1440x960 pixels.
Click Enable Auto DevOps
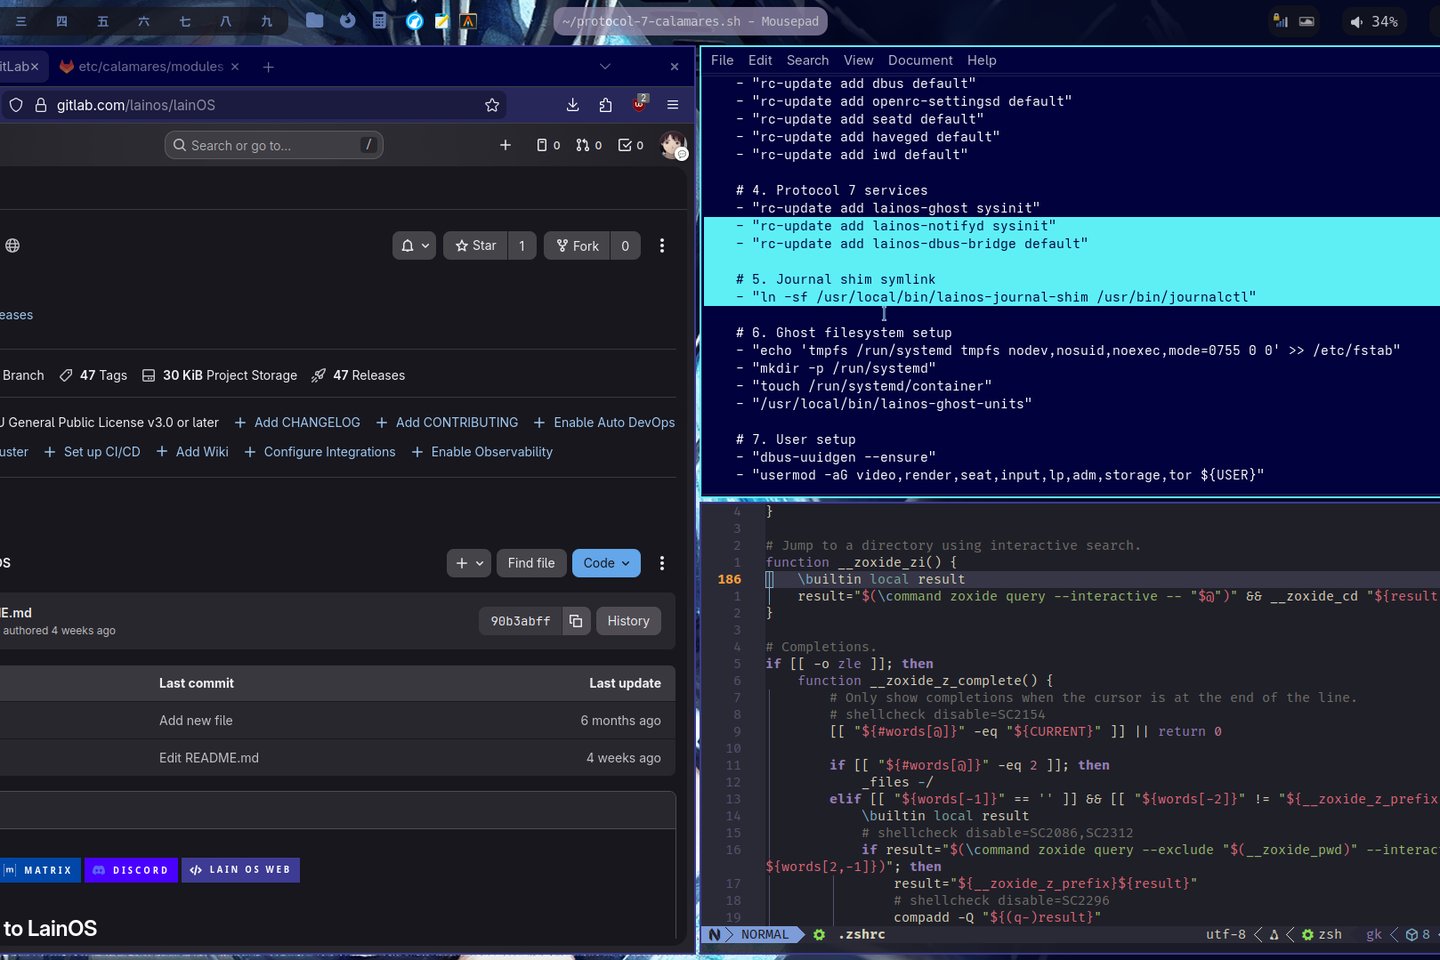604,423
